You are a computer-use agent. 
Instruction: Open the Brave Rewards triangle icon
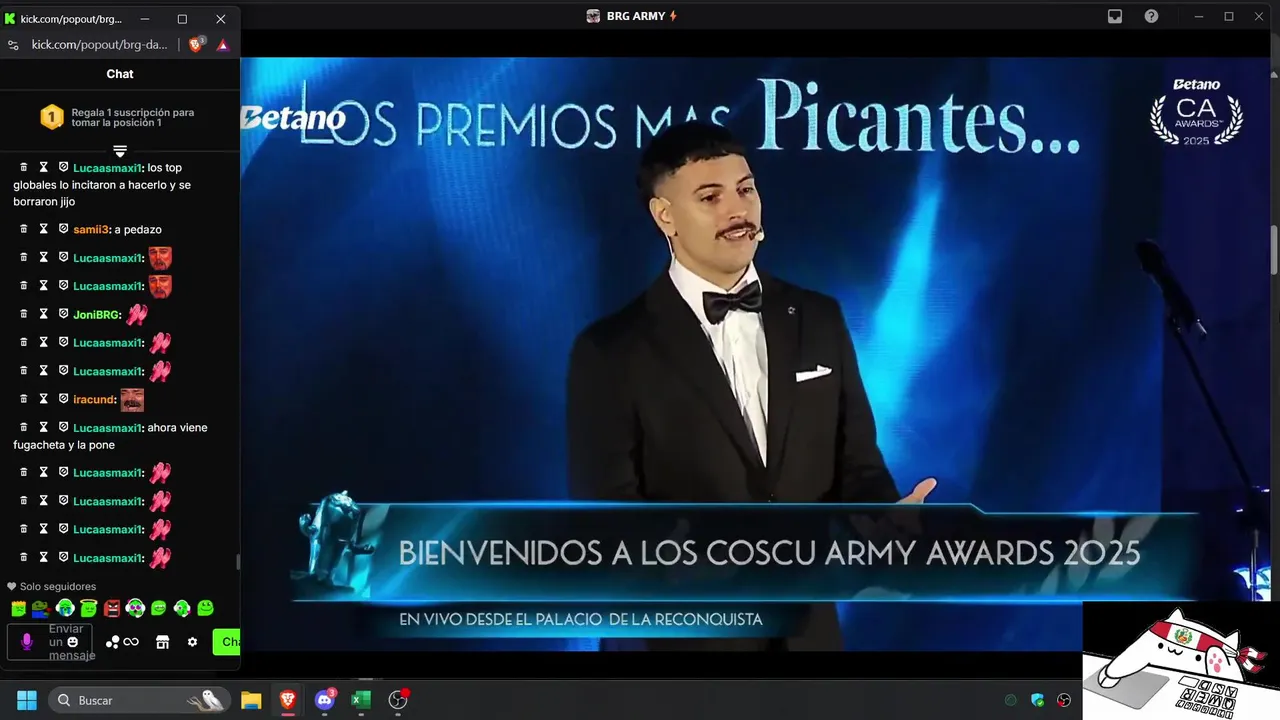click(223, 45)
